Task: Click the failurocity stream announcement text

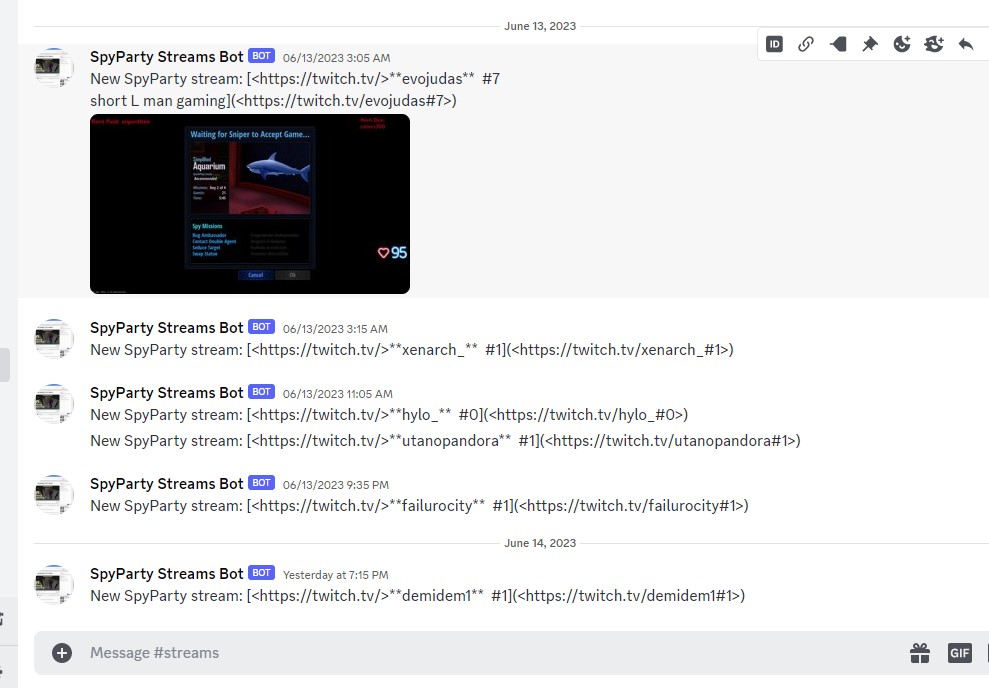Action: pos(419,506)
